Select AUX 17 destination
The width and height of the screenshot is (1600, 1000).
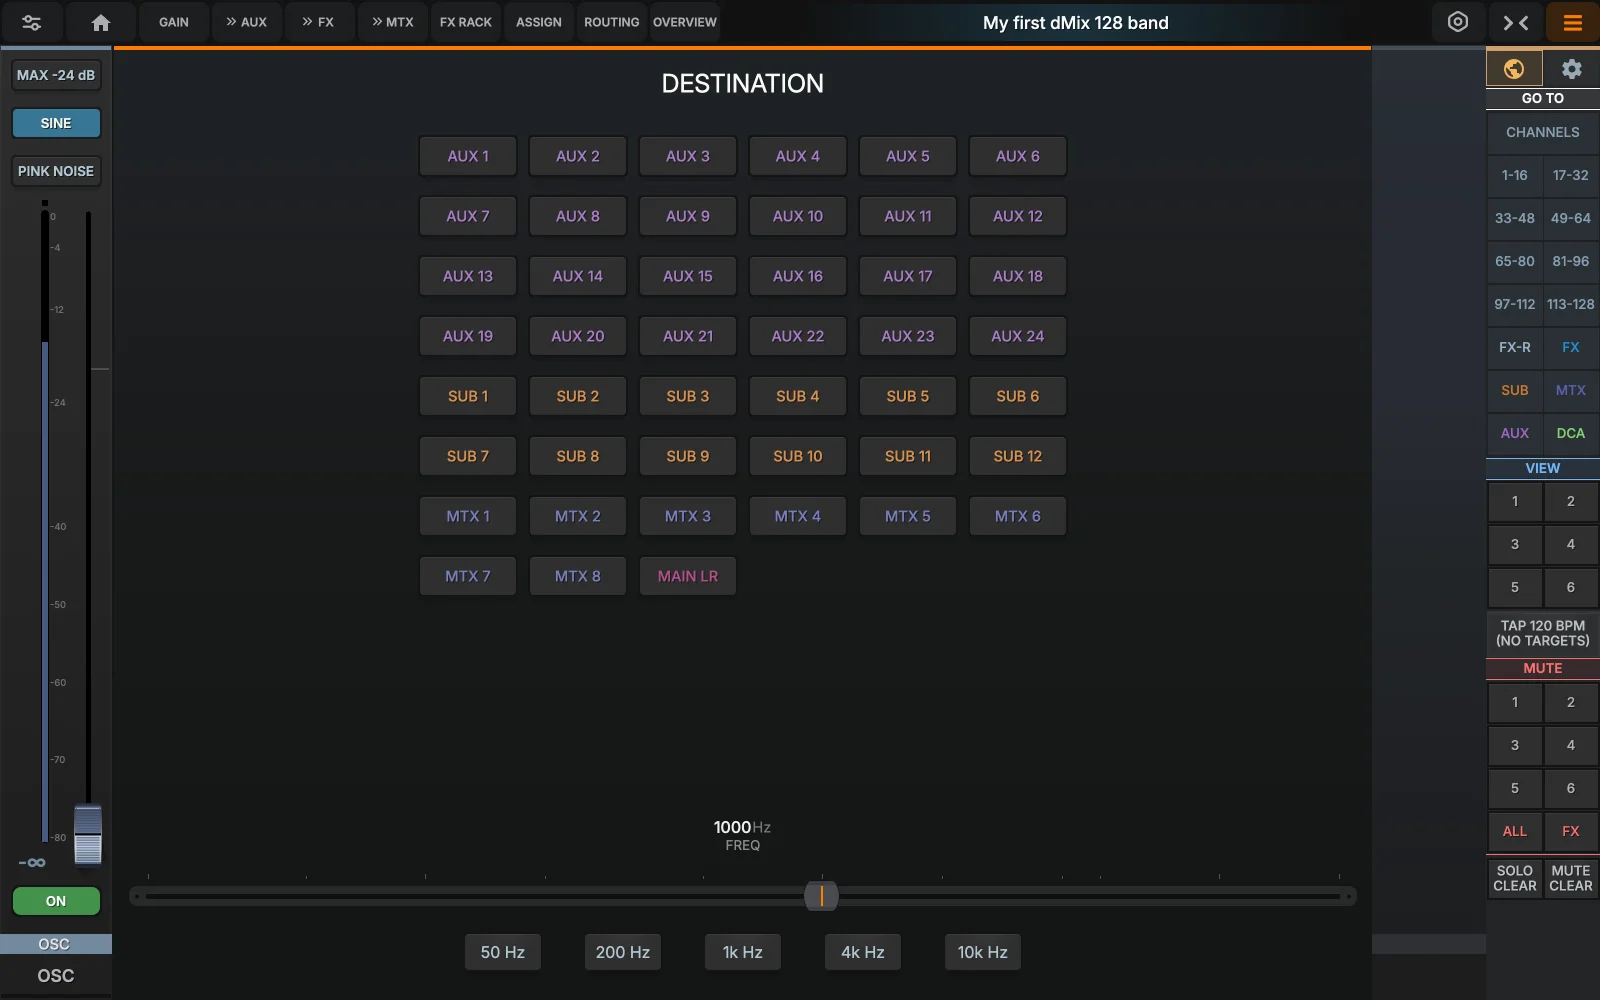coord(908,276)
